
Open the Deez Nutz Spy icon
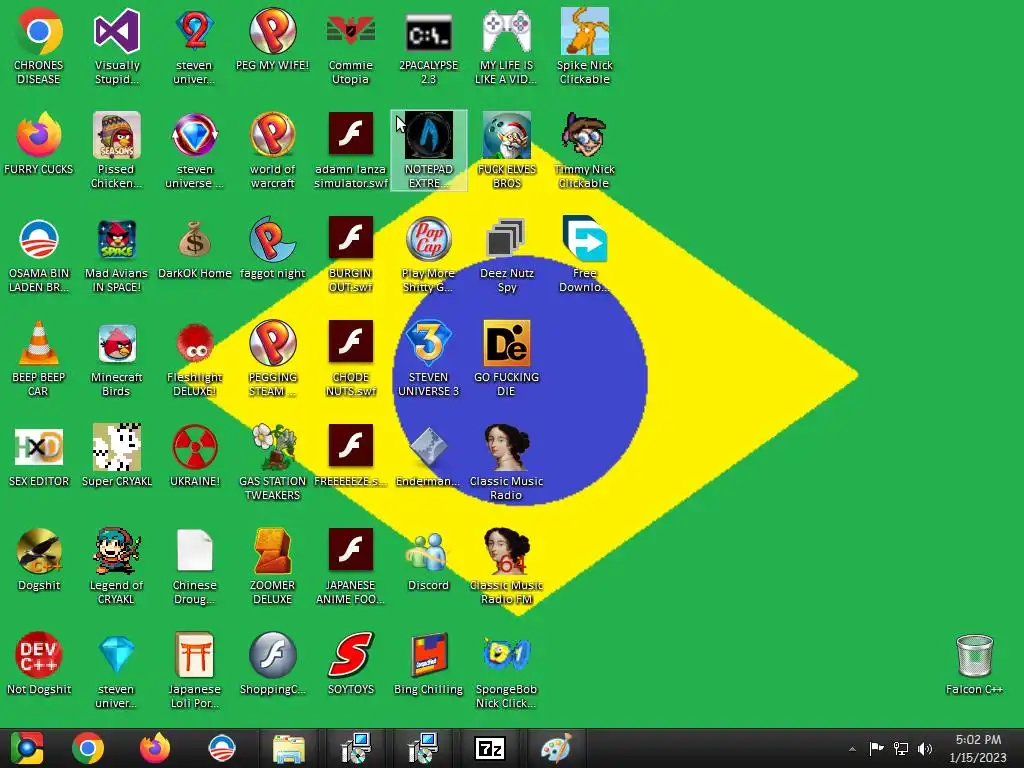pyautogui.click(x=507, y=254)
